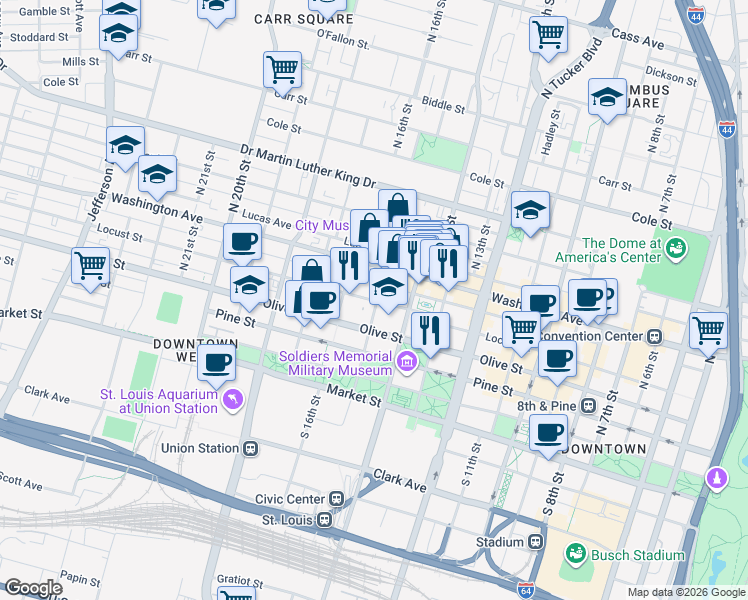Click the 'Dr Martin Luther King Dr' label
This screenshot has height=600, width=748.
pos(308,166)
